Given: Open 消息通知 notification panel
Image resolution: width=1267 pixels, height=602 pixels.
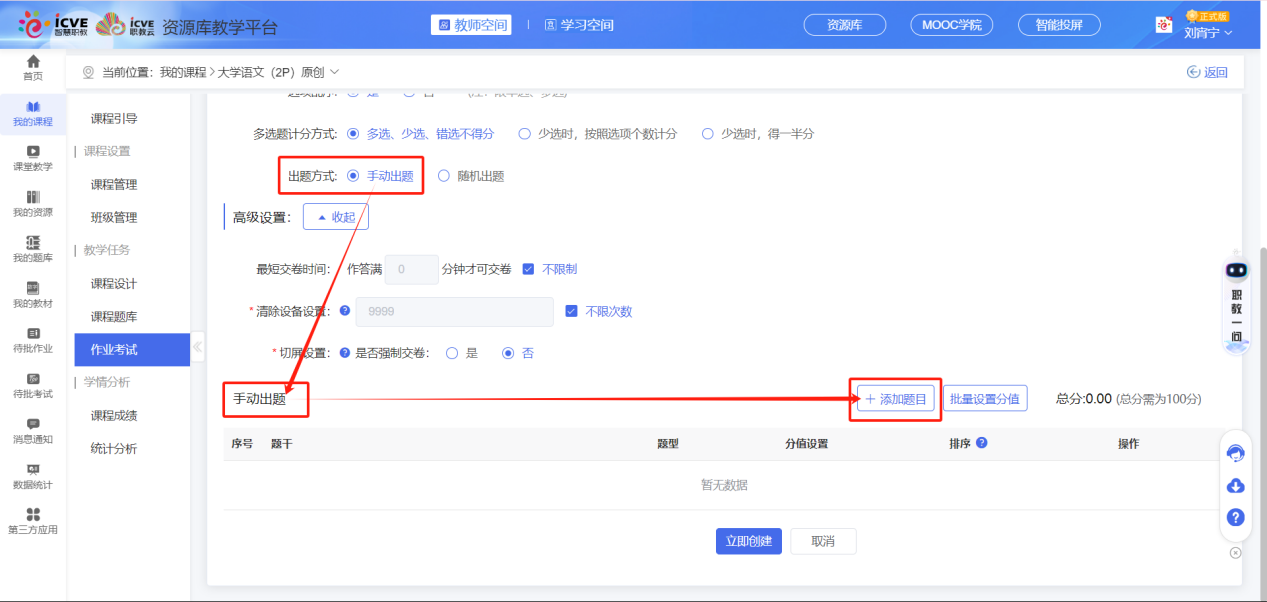Looking at the screenshot, I should [x=33, y=432].
